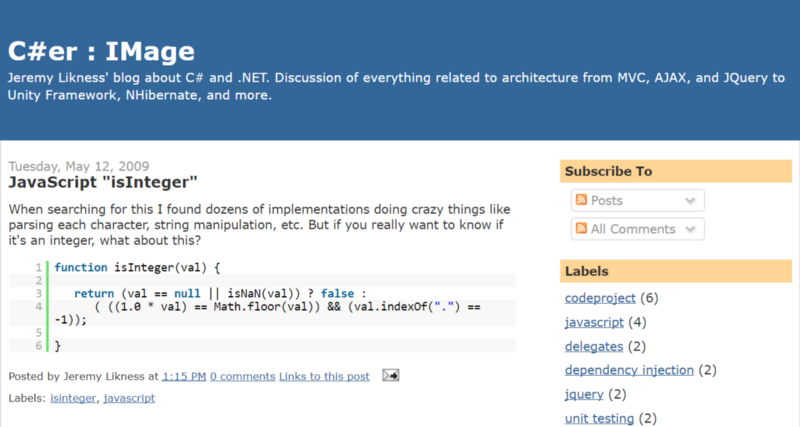
Task: Click code line 1 function isInteger(val)
Action: (137, 267)
